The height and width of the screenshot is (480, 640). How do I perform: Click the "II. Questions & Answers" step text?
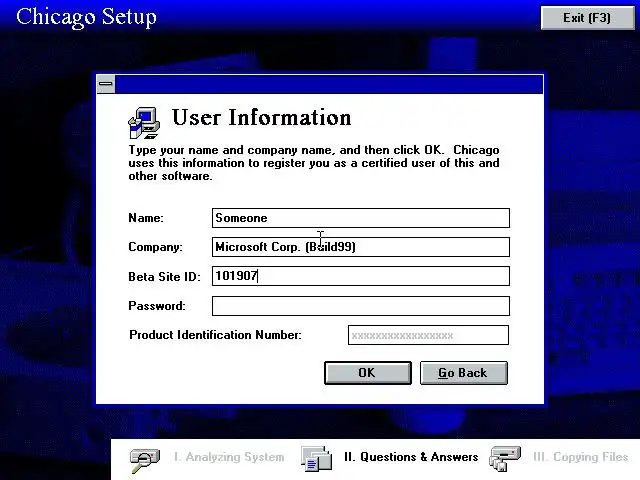click(x=411, y=457)
